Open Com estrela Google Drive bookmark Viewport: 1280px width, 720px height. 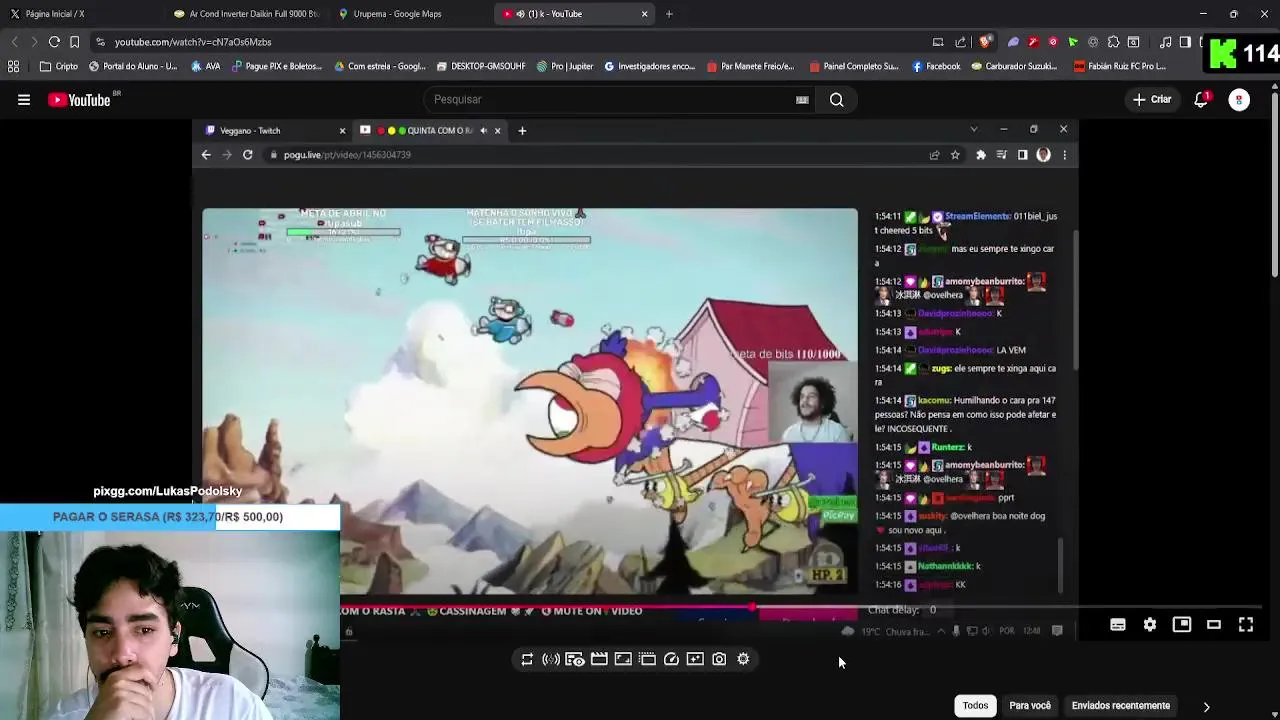click(381, 67)
